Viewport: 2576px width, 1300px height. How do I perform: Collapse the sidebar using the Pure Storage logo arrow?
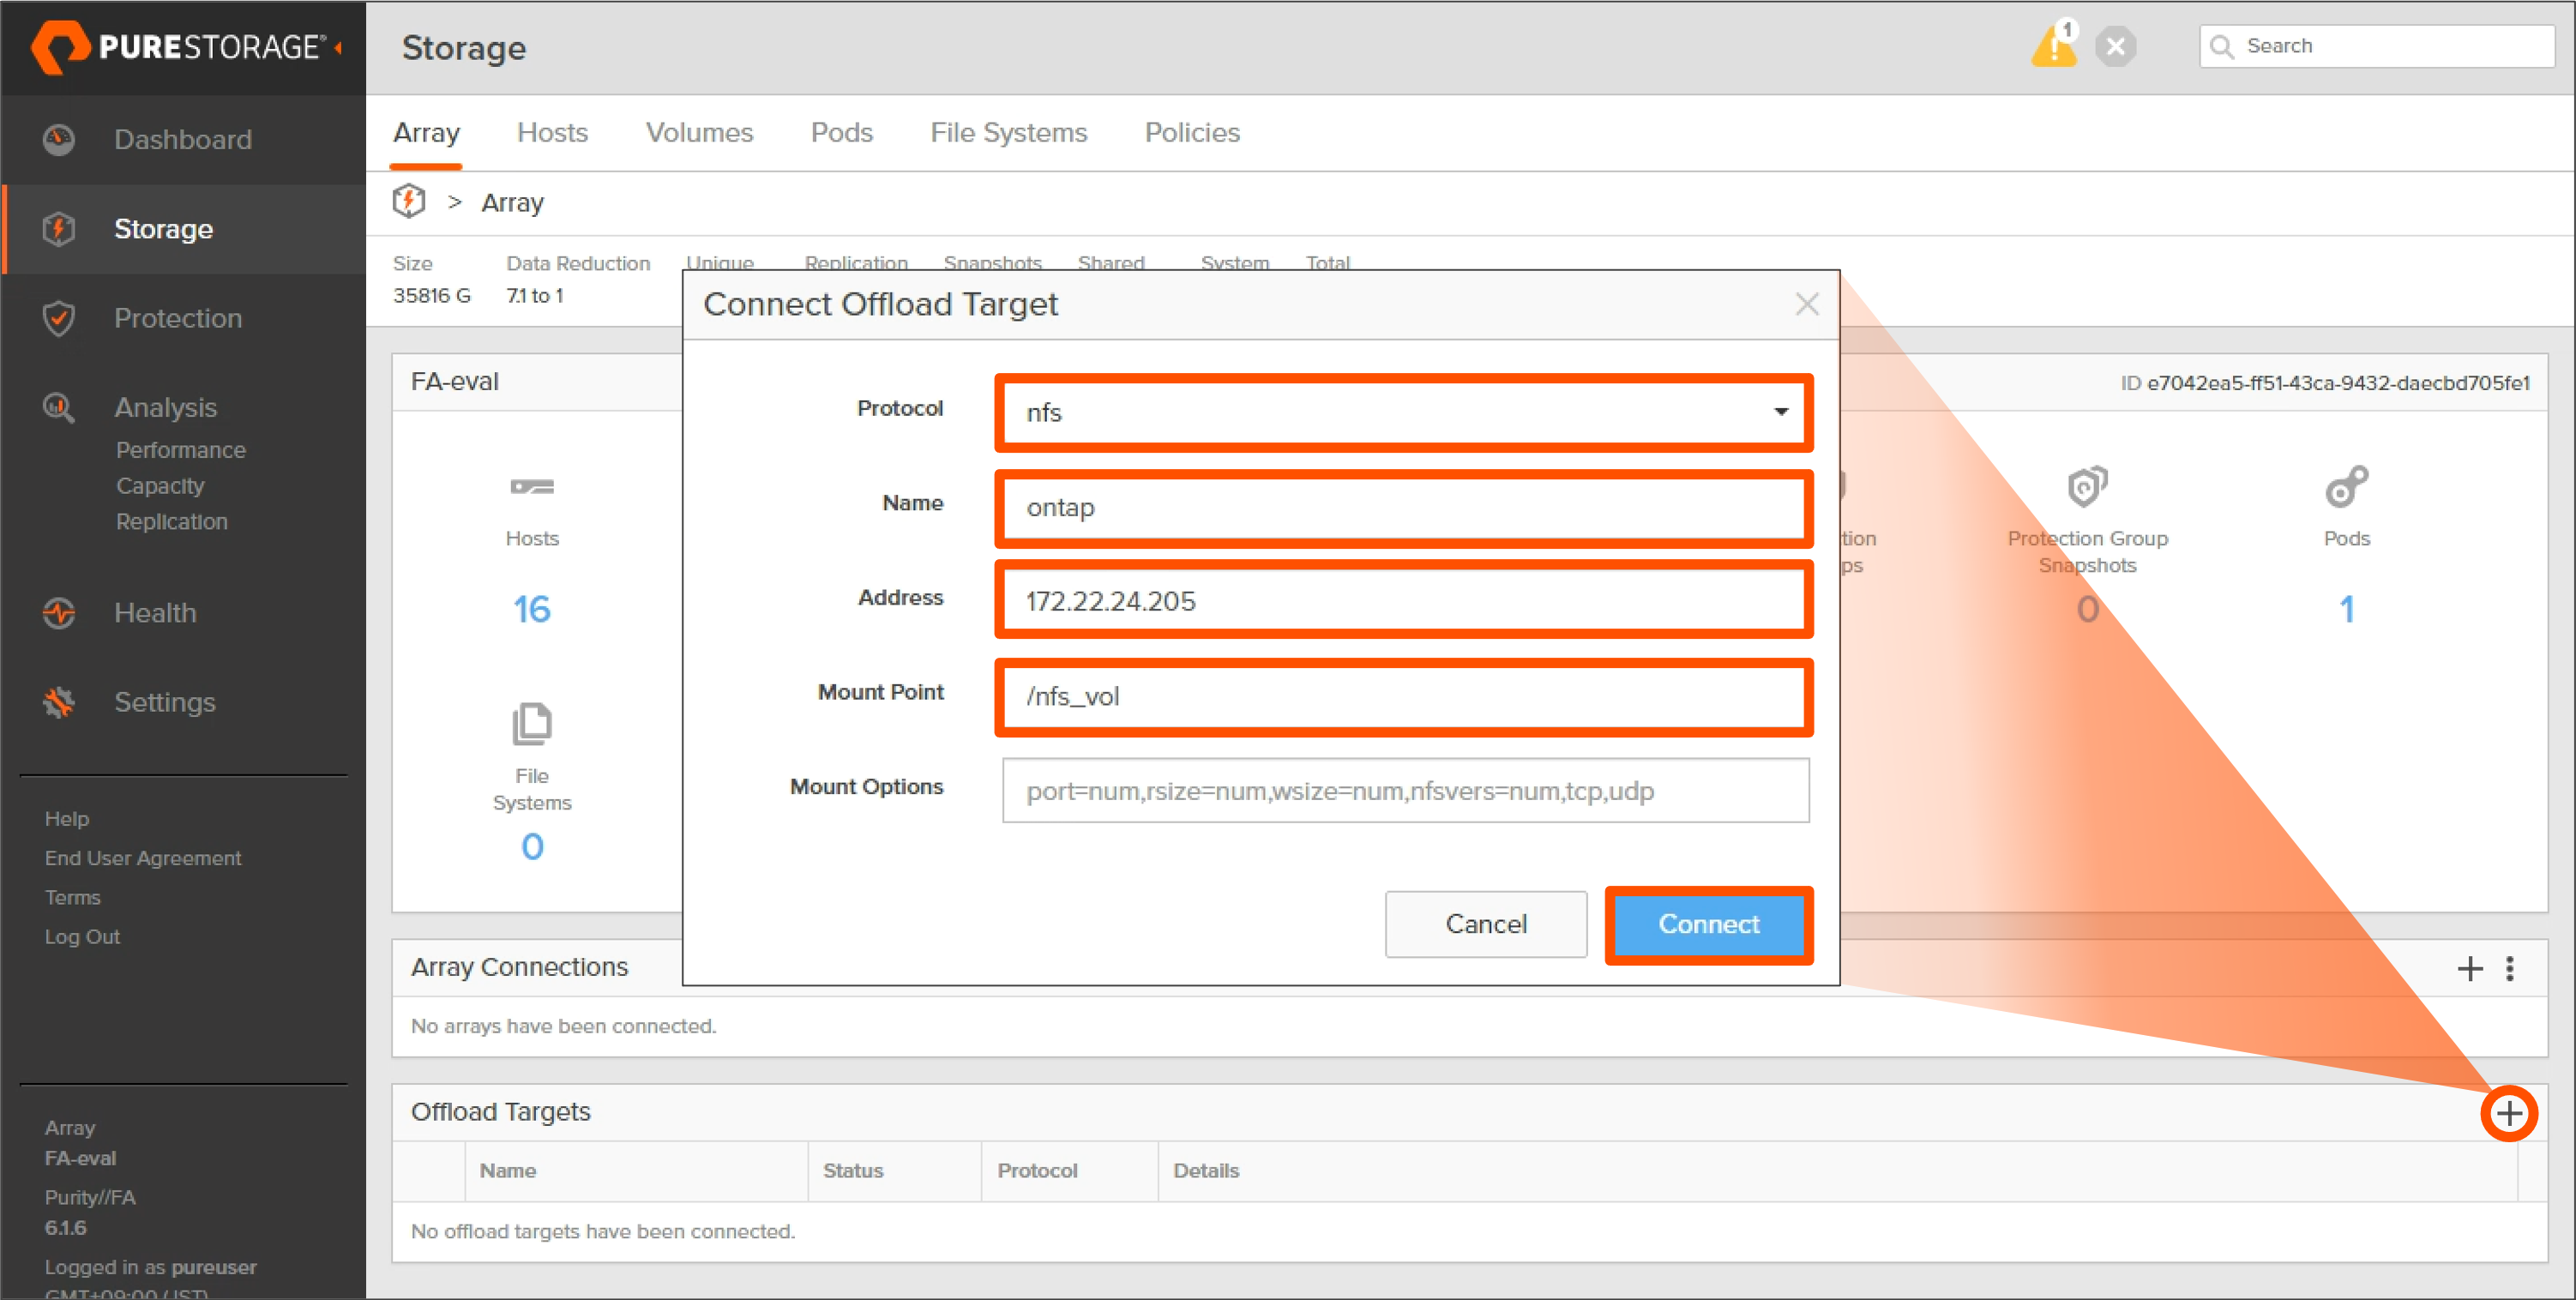coord(338,47)
